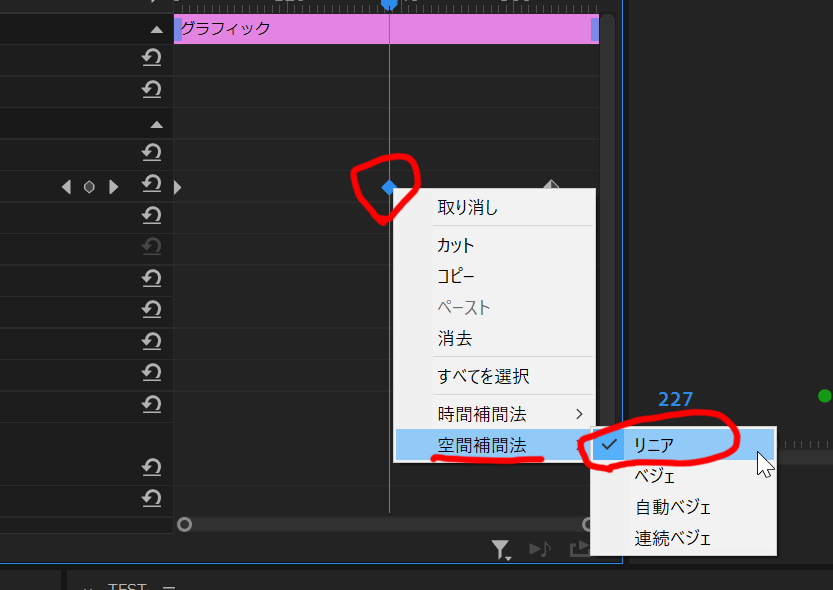Click the add/remove keyframe diamond icon
The image size is (833, 590).
click(88, 186)
